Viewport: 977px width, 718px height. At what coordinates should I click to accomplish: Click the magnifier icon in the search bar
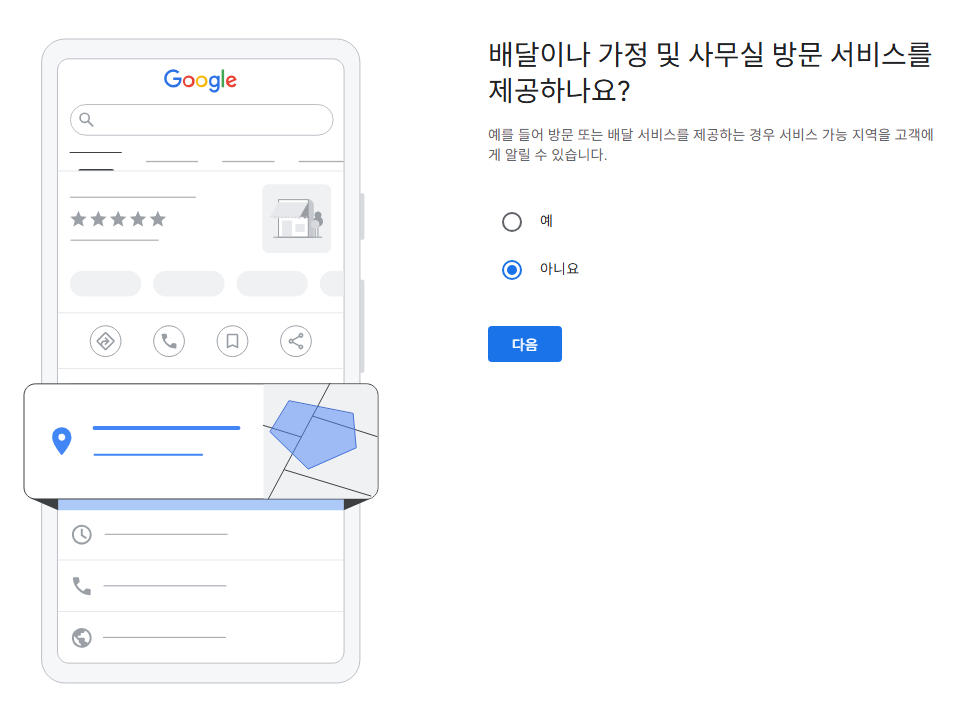(x=87, y=120)
